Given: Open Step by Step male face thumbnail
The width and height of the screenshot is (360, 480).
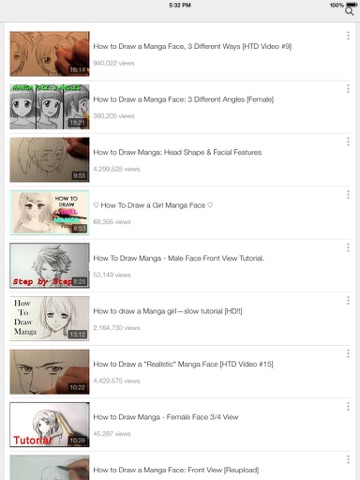Looking at the screenshot, I should (50, 266).
